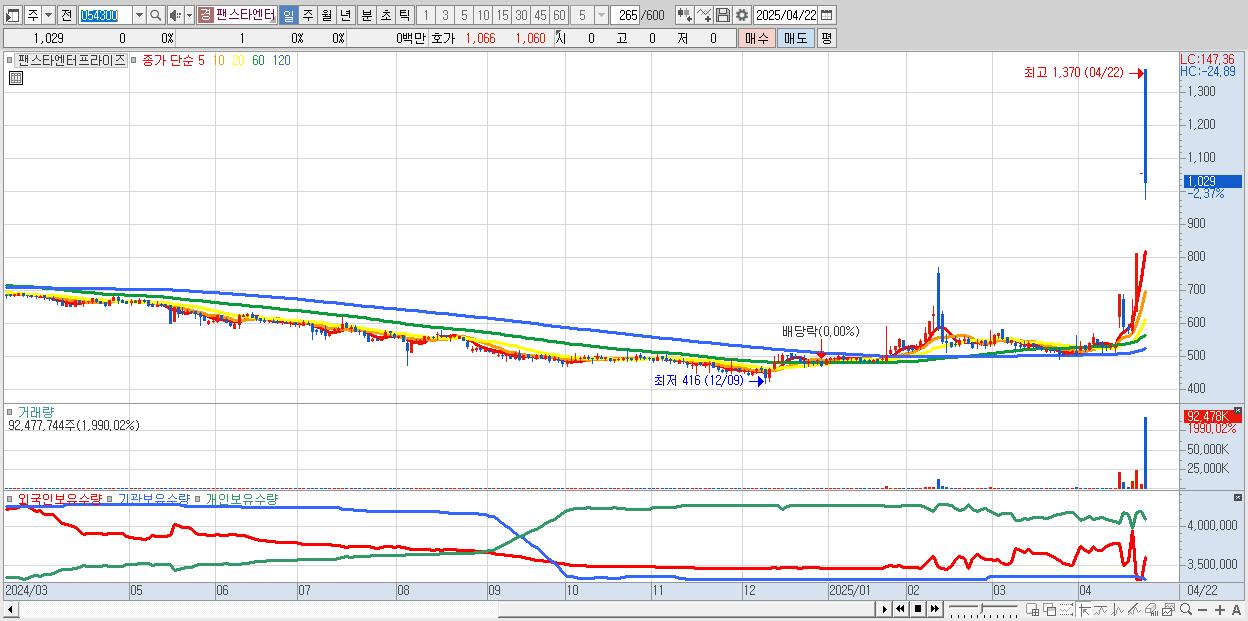This screenshot has width=1248, height=621.
Task: Open chart settings gear icon
Action: tap(741, 15)
